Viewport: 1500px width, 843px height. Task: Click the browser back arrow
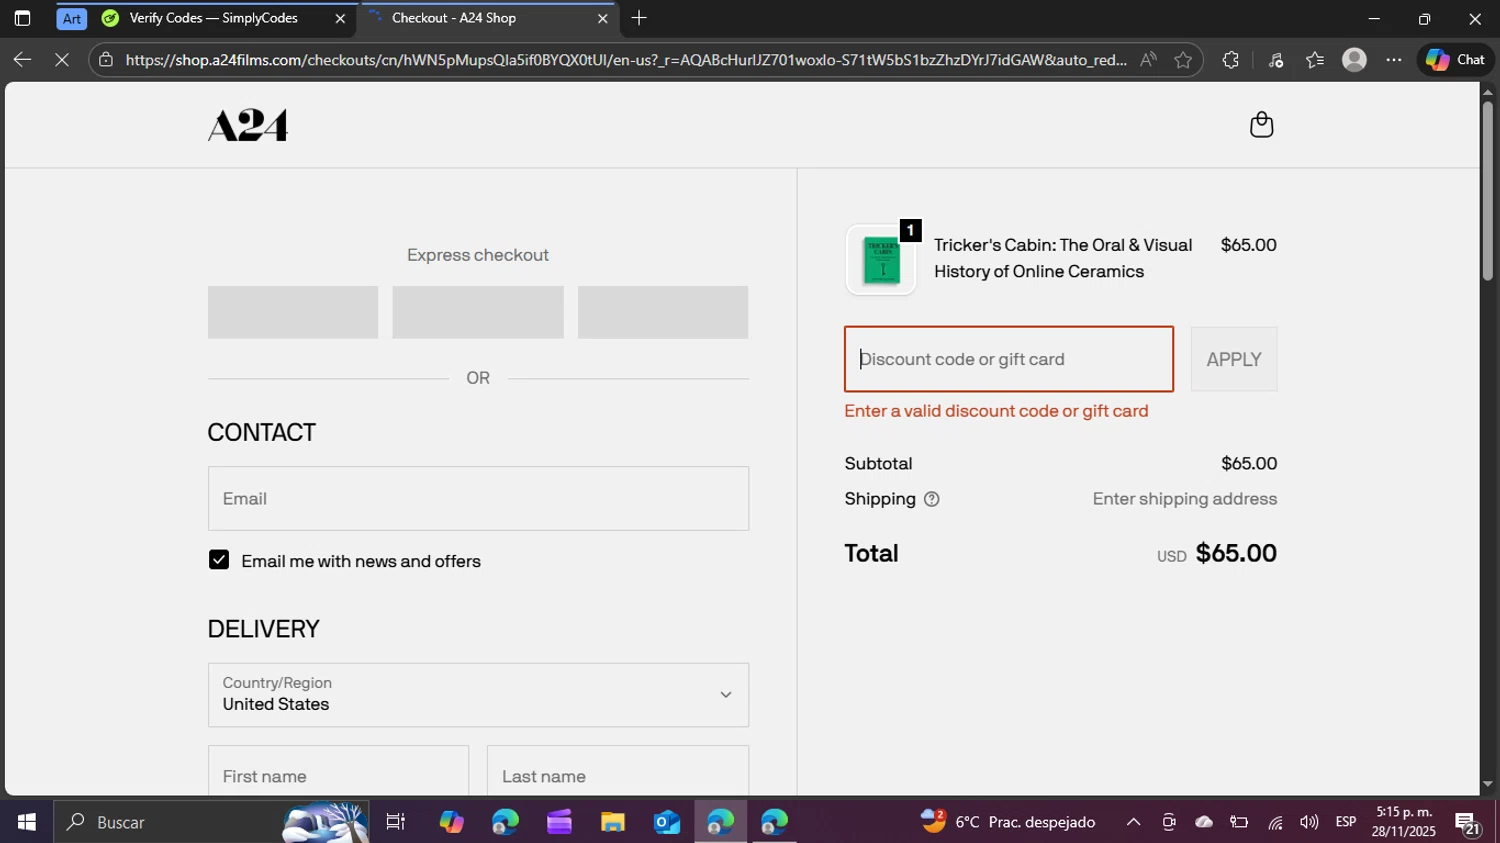pyautogui.click(x=21, y=60)
